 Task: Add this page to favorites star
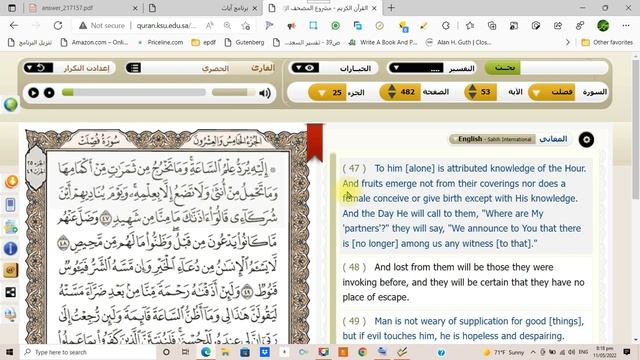(x=246, y=25)
